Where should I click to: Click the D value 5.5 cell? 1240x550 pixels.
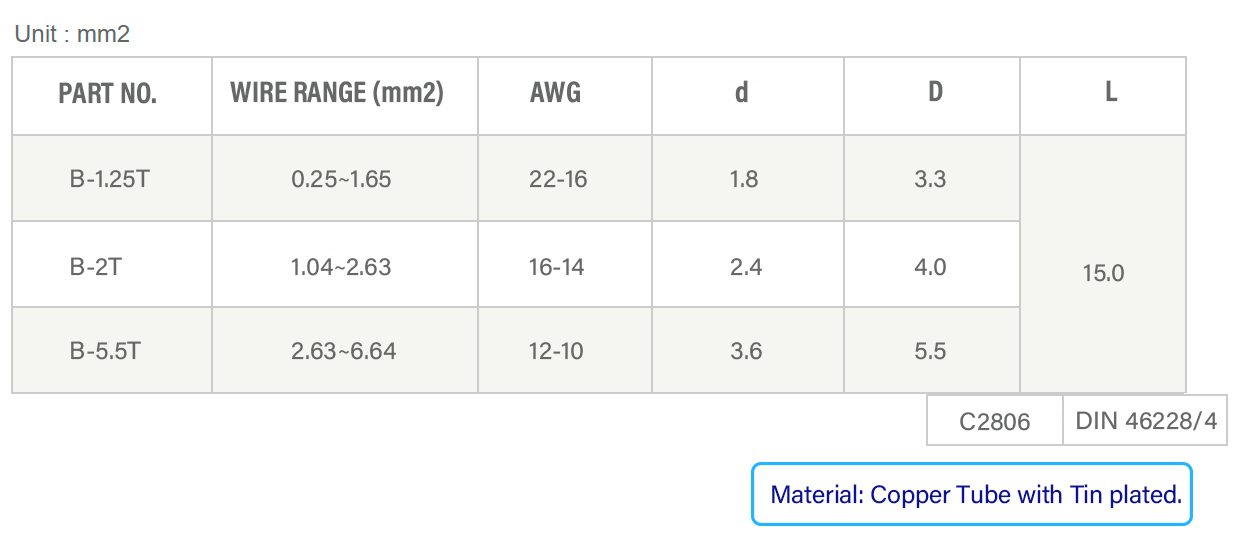coord(932,350)
